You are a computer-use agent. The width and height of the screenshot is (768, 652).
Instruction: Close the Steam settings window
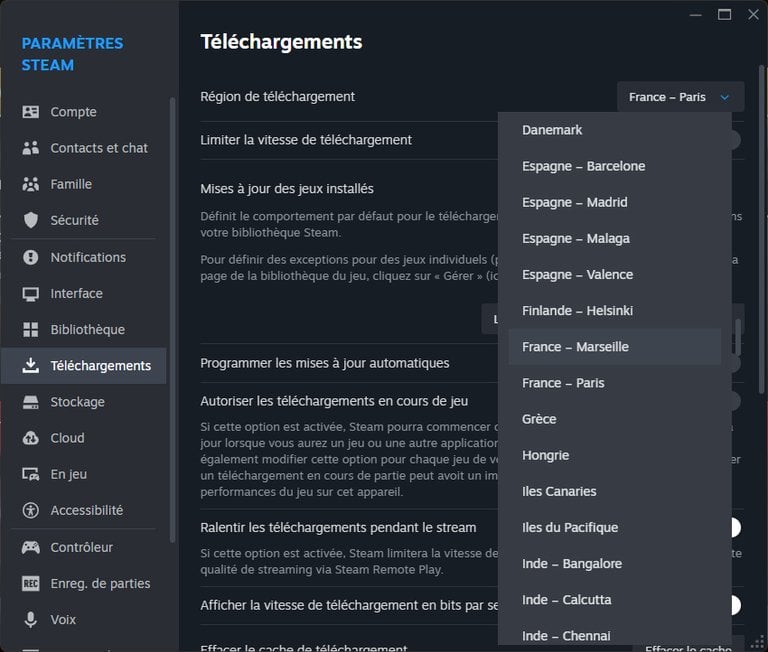753,15
